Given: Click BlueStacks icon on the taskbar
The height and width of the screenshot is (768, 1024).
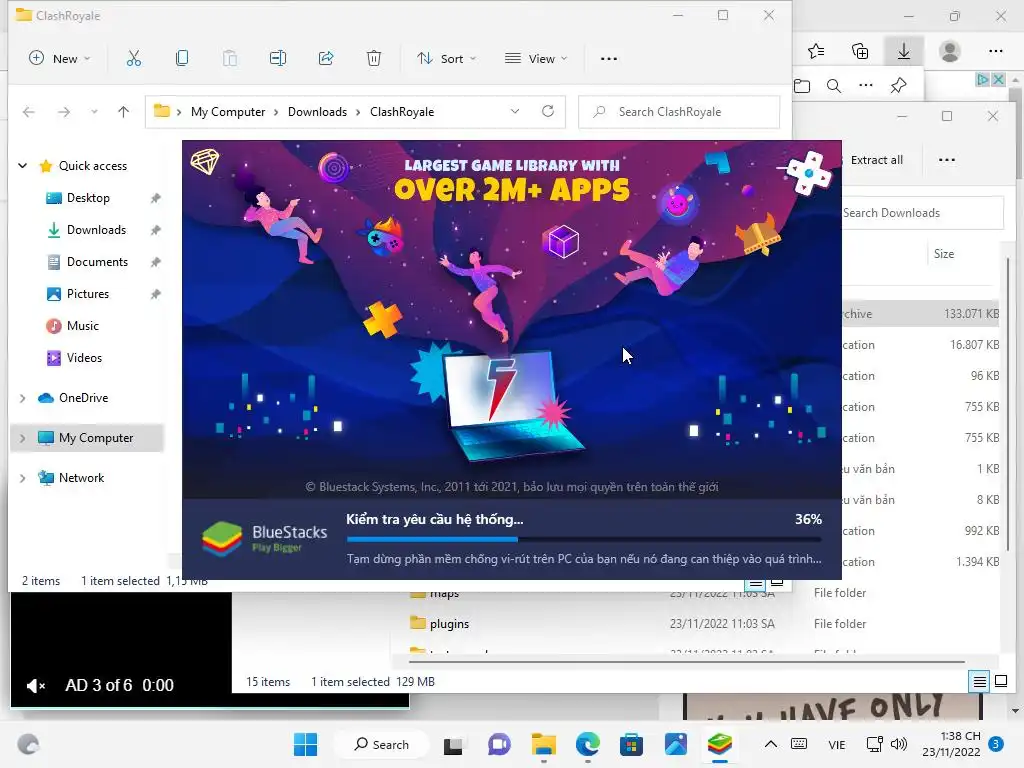Looking at the screenshot, I should click(x=720, y=744).
